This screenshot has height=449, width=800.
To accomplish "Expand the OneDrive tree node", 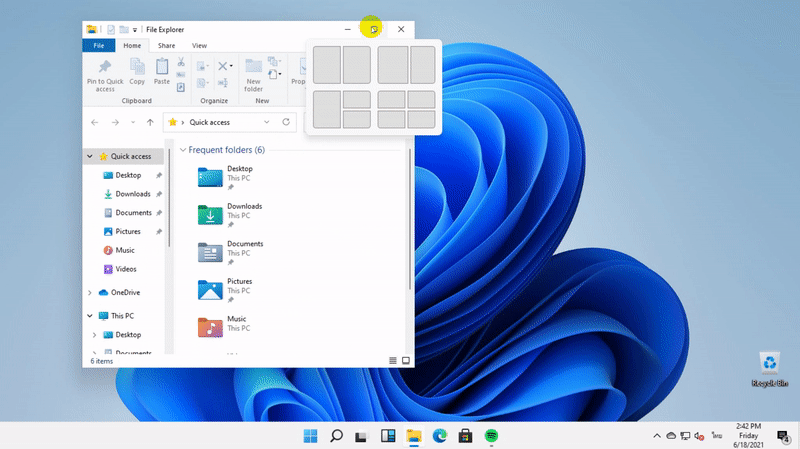I will tap(90, 292).
